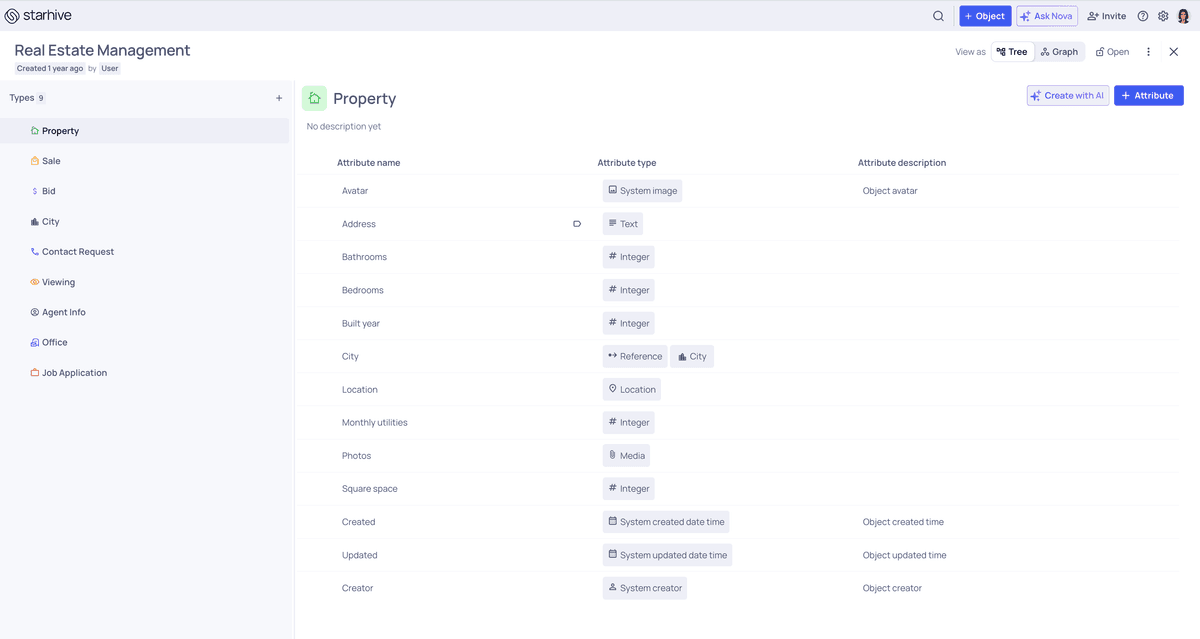This screenshot has height=639, width=1200.
Task: Click the help question-mark icon
Action: point(1142,16)
